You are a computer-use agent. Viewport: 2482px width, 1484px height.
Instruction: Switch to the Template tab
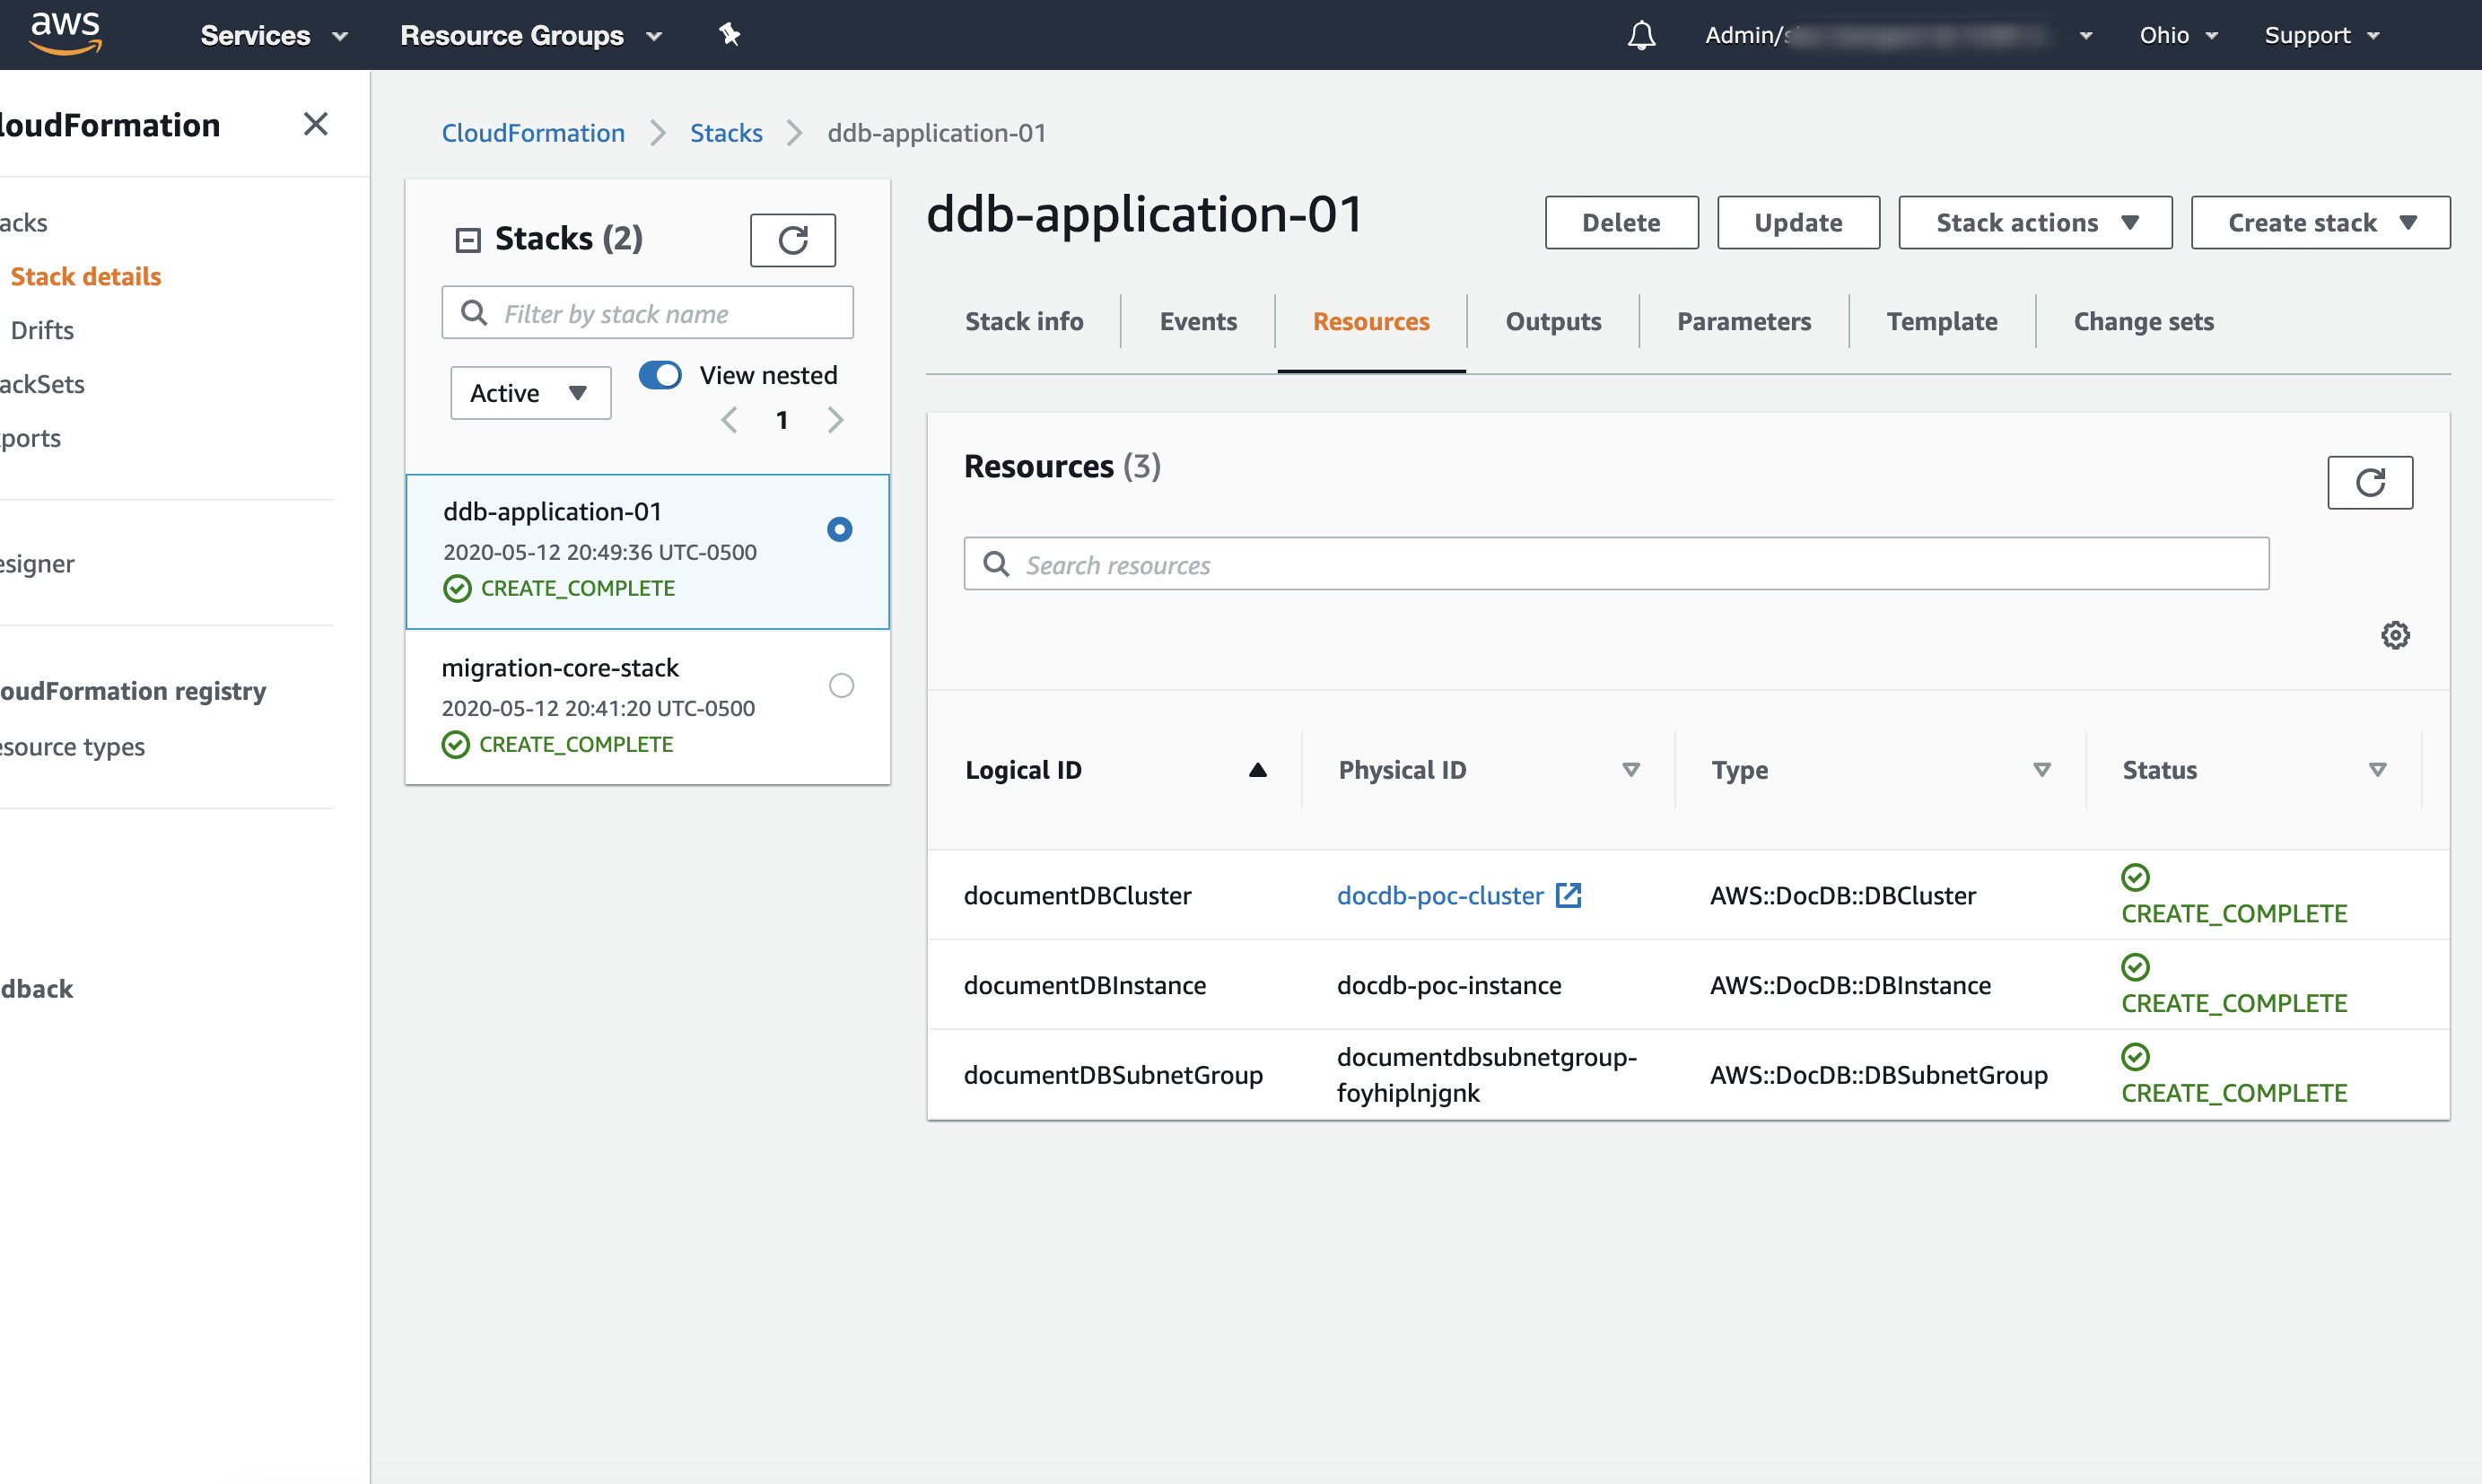click(x=1941, y=321)
